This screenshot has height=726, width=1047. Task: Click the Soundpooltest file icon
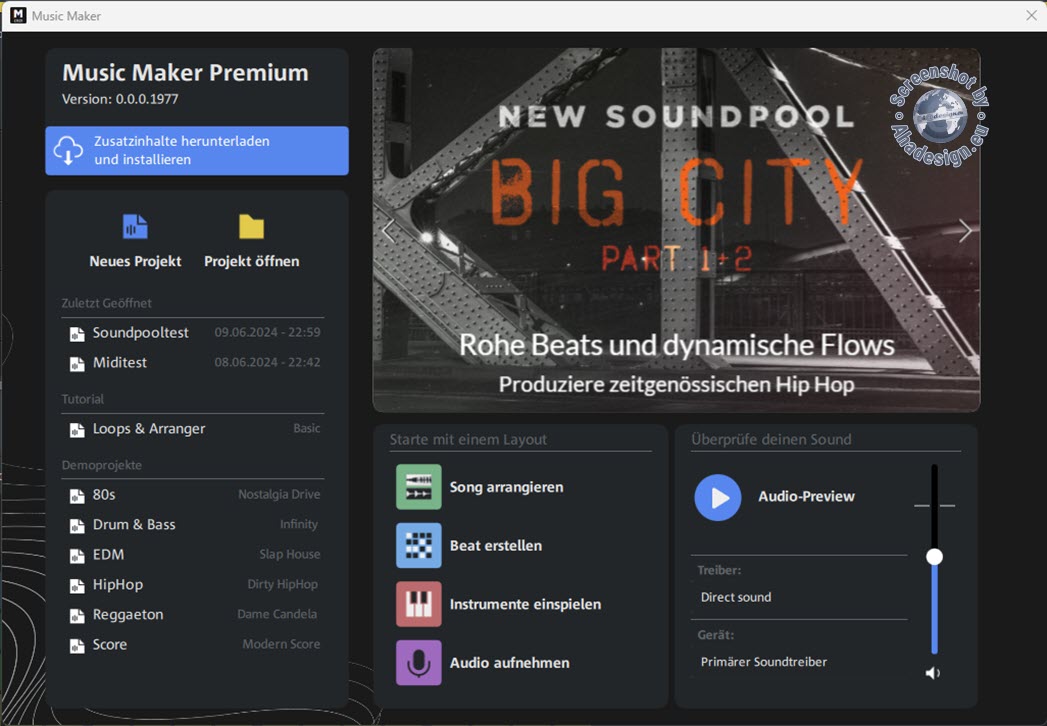click(x=77, y=334)
